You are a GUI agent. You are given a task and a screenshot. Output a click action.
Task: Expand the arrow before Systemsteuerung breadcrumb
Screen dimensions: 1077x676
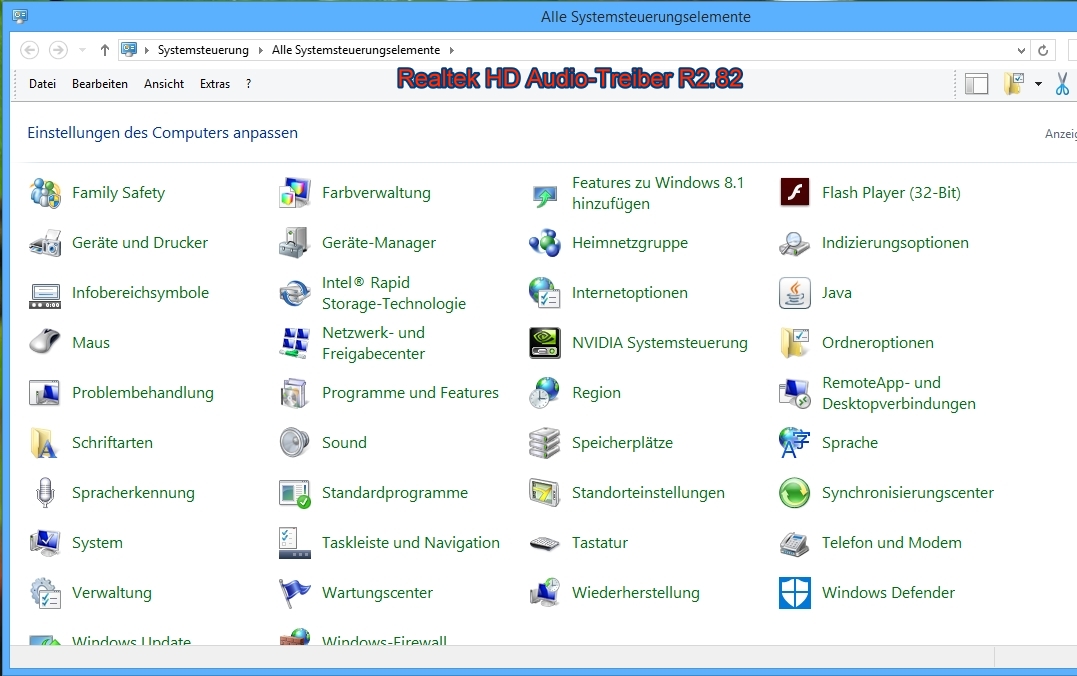coord(146,50)
